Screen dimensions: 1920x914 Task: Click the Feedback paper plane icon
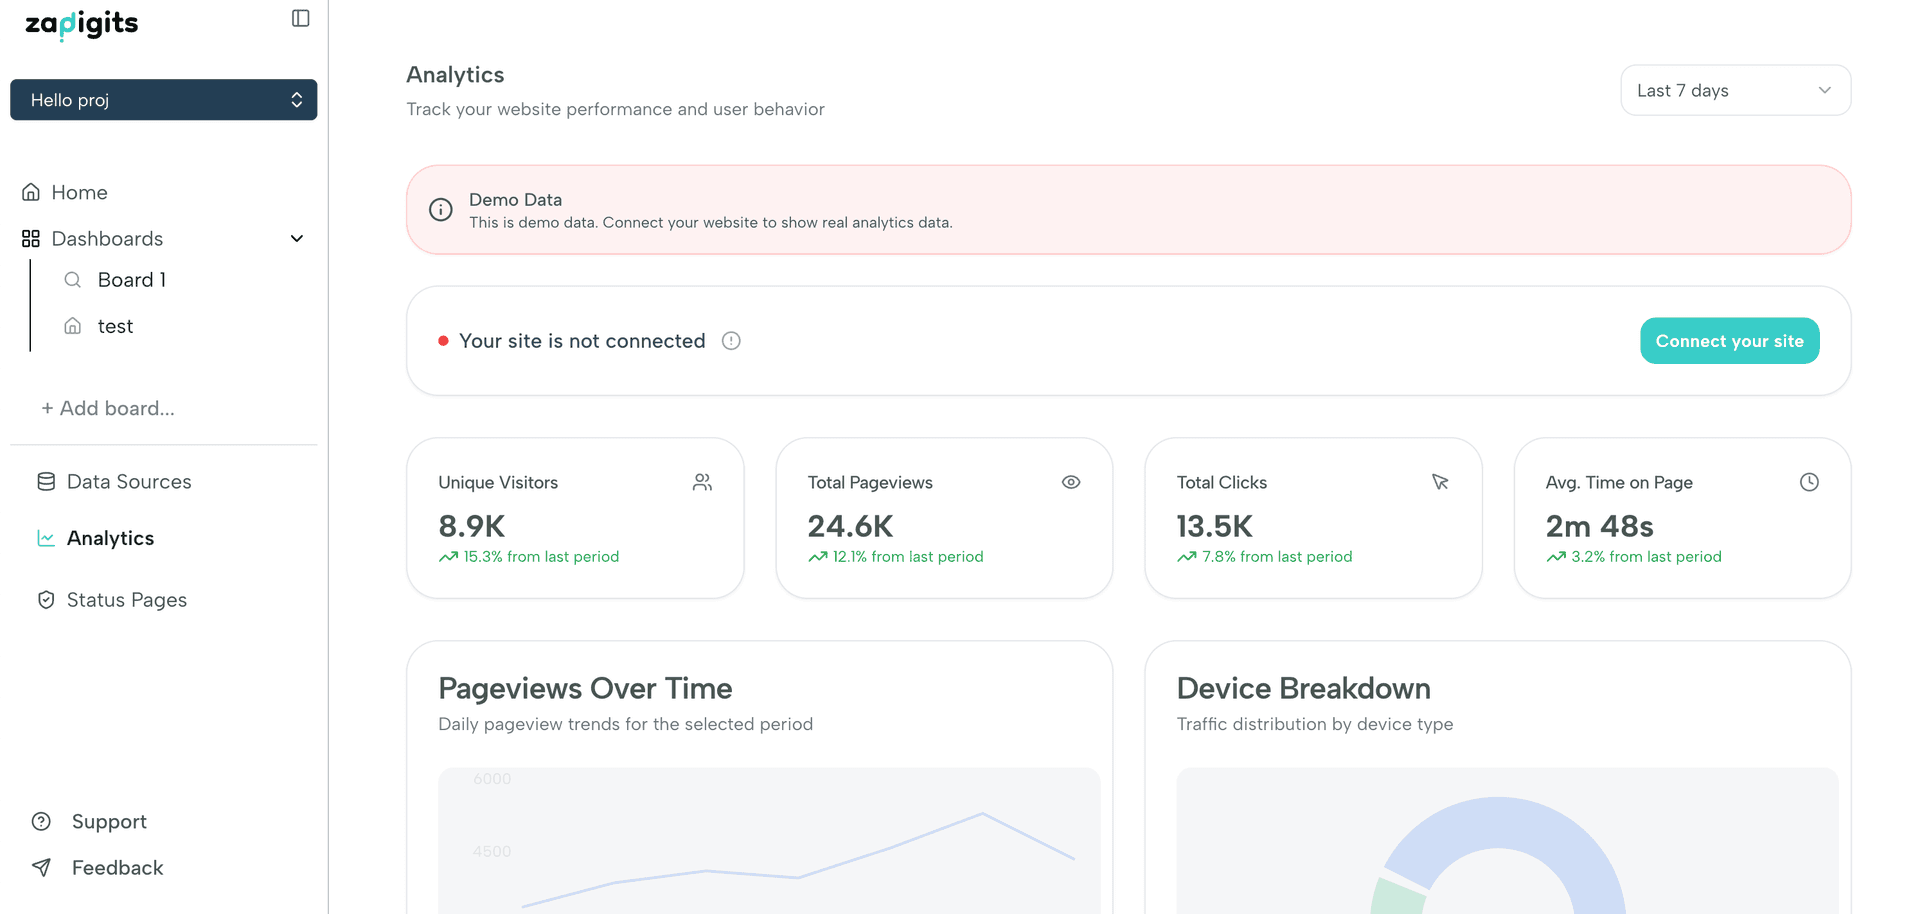[41, 867]
